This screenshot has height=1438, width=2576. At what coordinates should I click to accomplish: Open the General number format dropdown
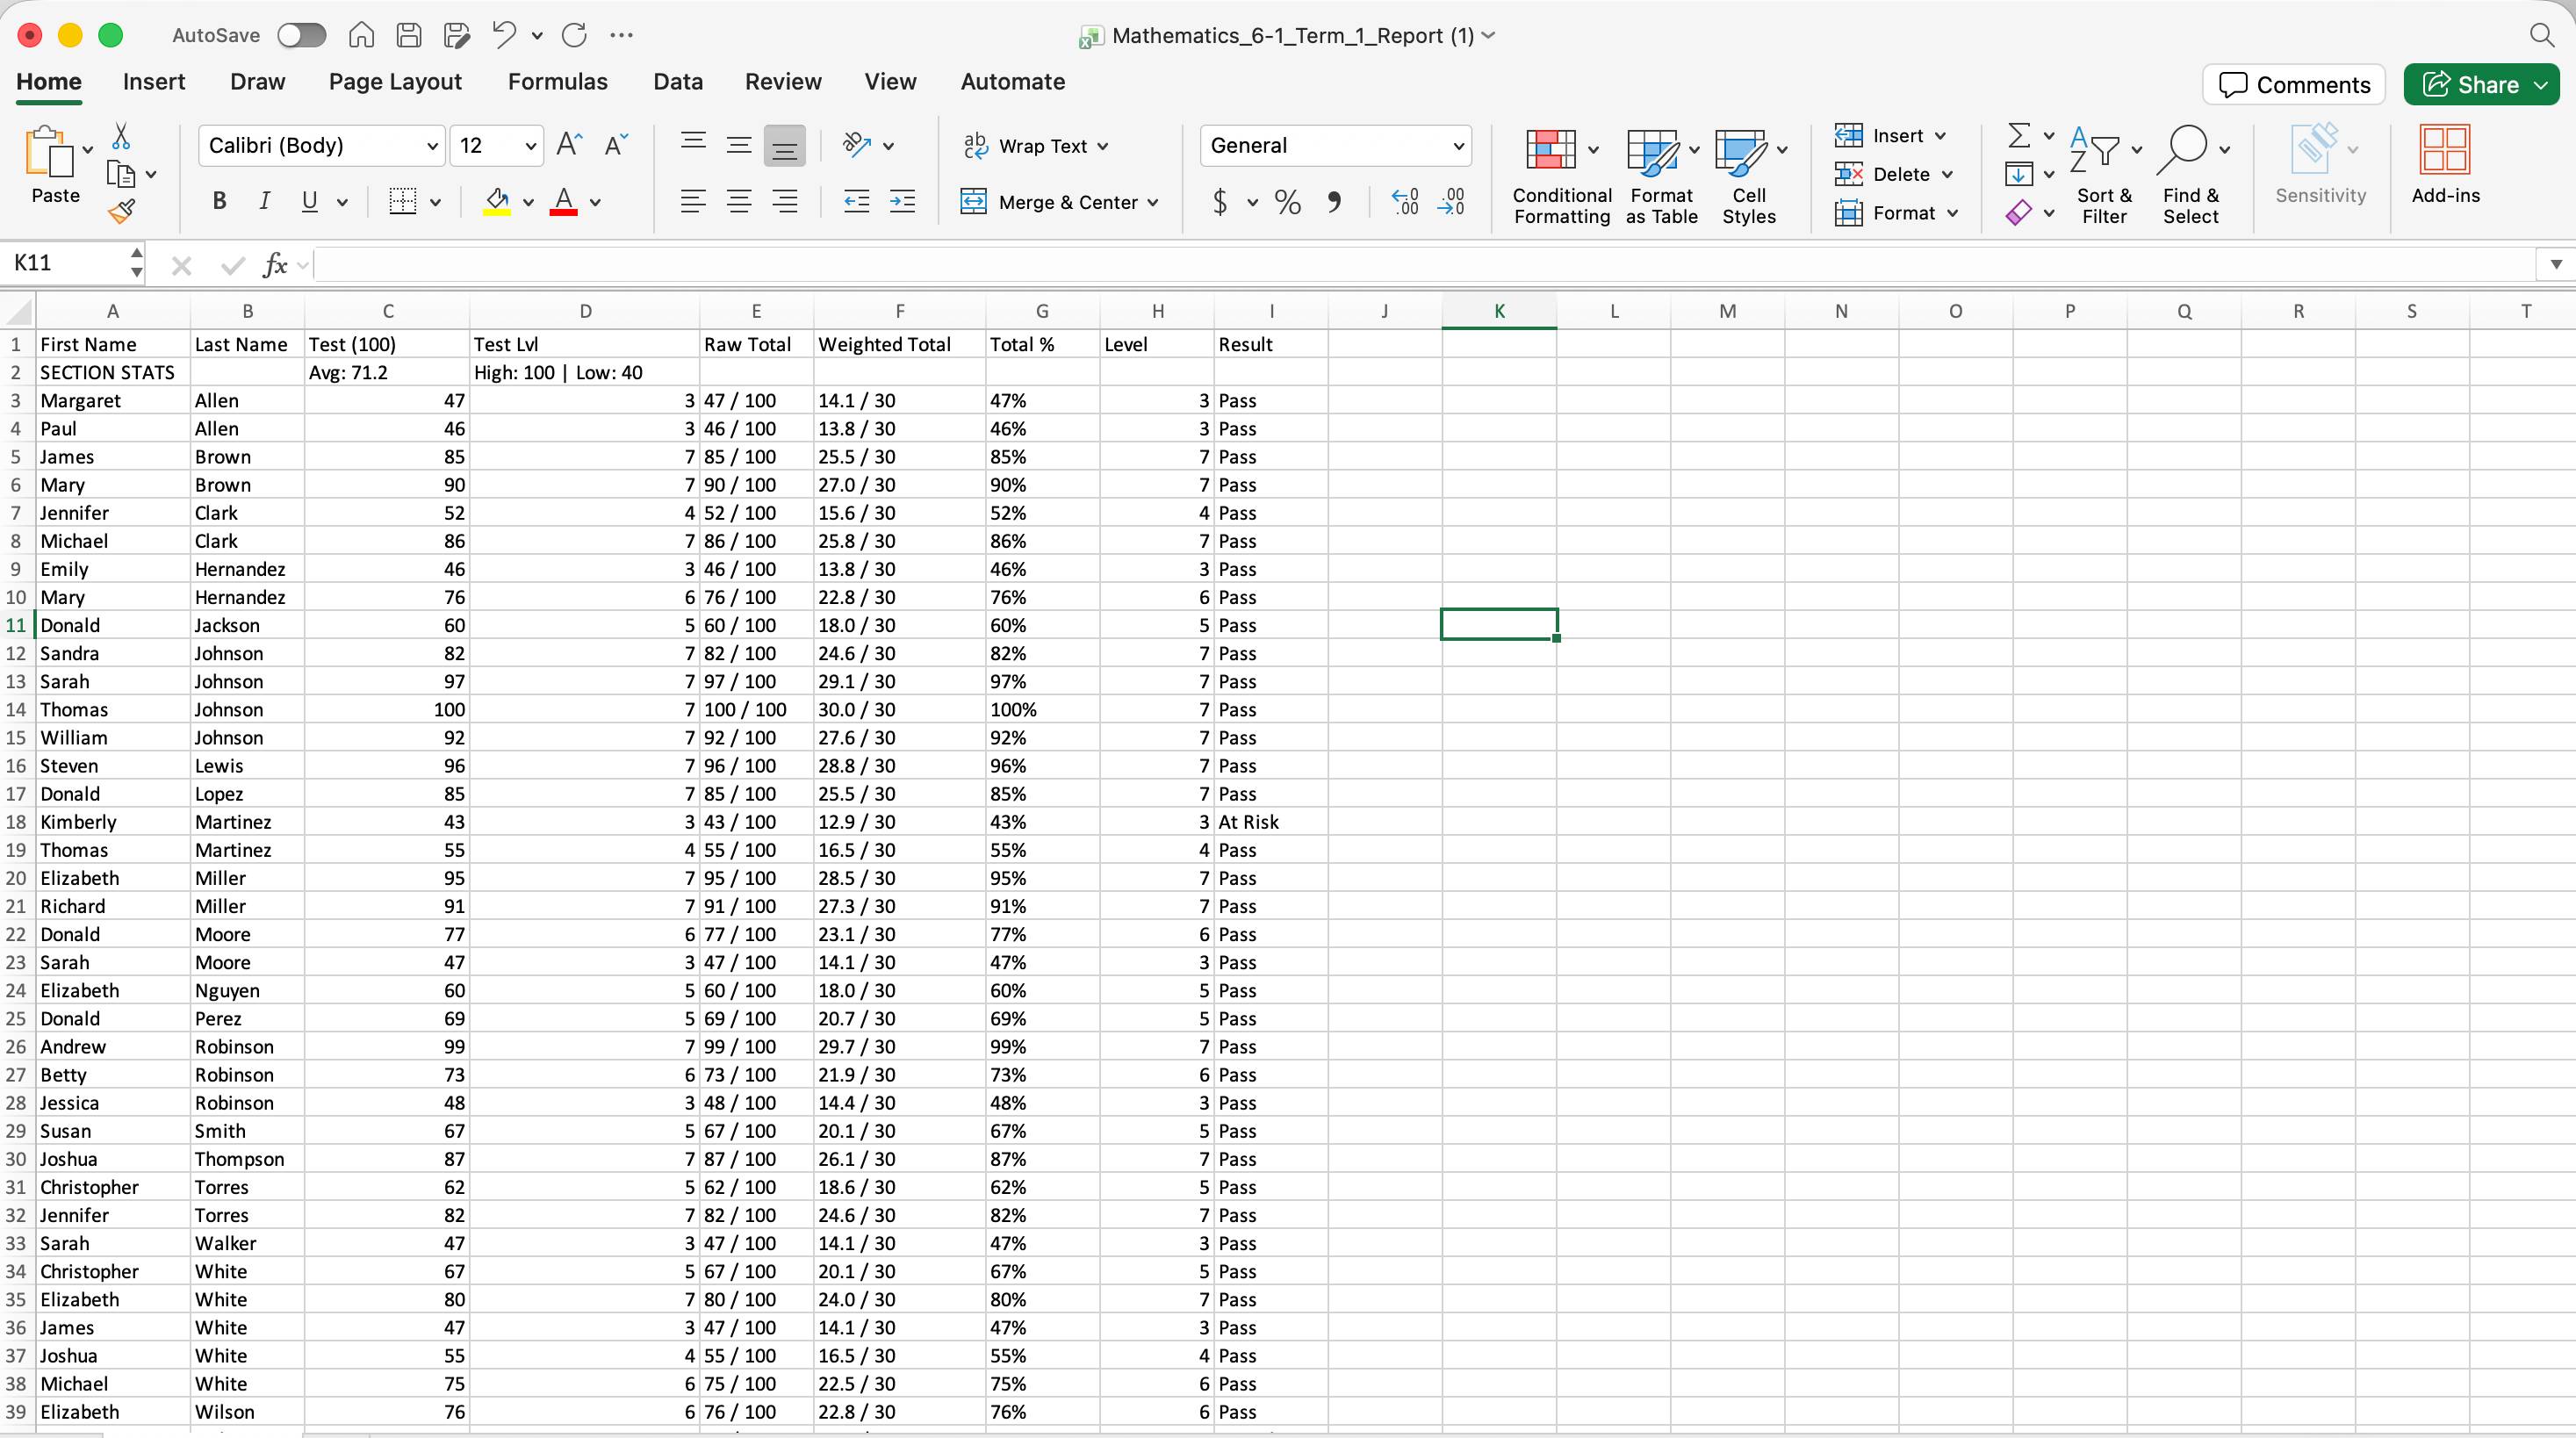point(1458,145)
